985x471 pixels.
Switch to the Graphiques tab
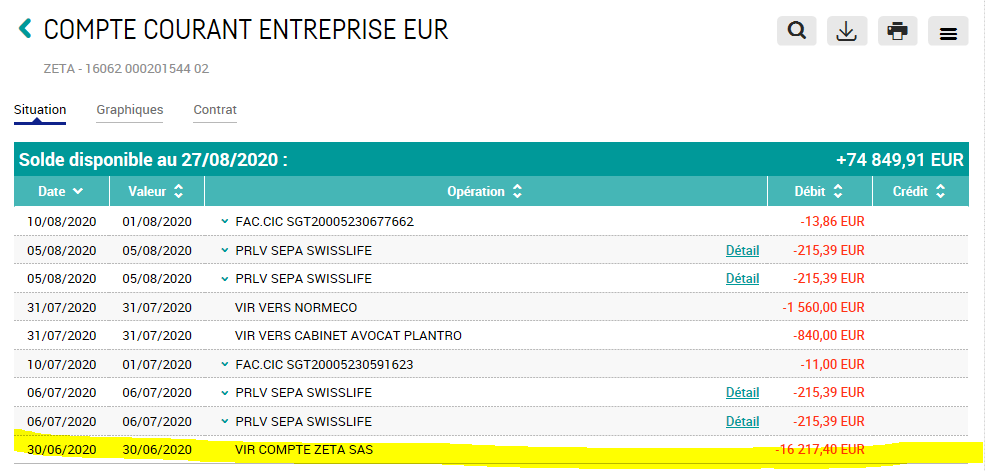(130, 110)
